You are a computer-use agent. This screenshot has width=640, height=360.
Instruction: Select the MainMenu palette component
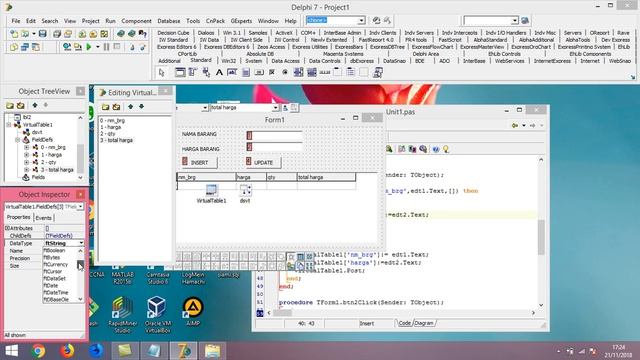point(193,73)
